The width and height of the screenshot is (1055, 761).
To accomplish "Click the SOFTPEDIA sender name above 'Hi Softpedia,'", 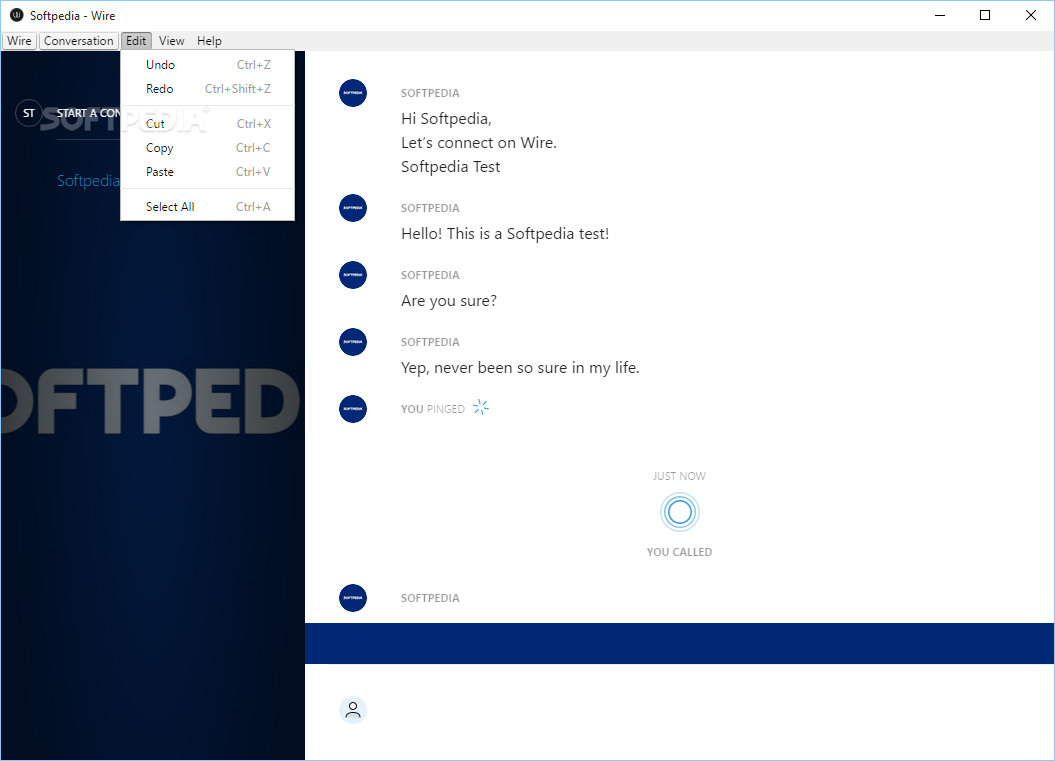I will (430, 94).
